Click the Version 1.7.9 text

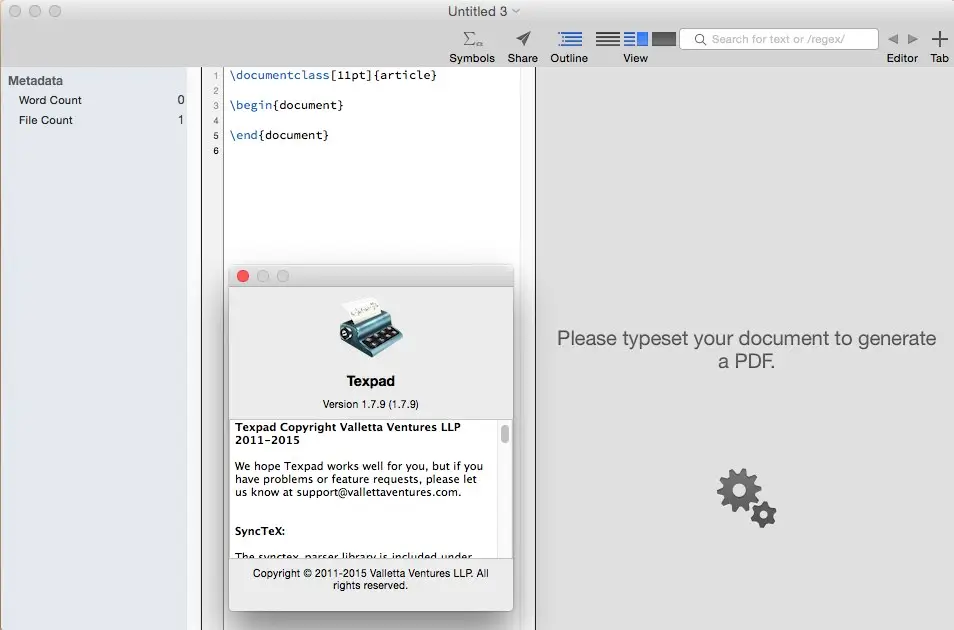pyautogui.click(x=371, y=404)
